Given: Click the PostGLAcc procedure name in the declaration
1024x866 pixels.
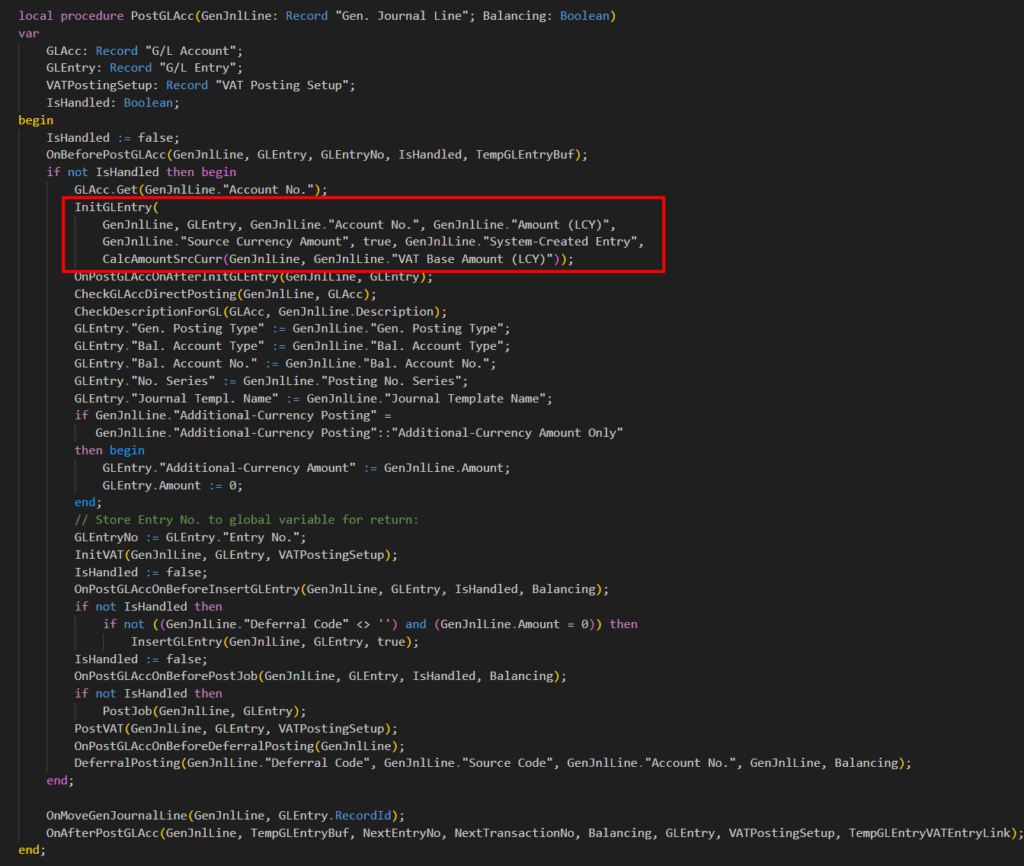Looking at the screenshot, I should [163, 16].
